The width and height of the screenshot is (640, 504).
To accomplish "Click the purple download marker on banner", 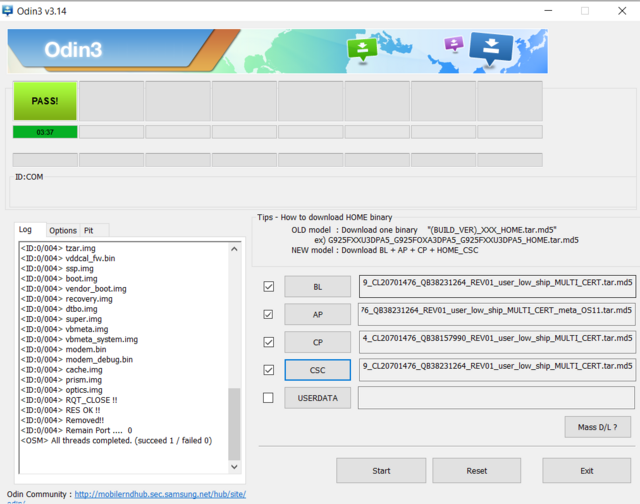I will 454,44.
